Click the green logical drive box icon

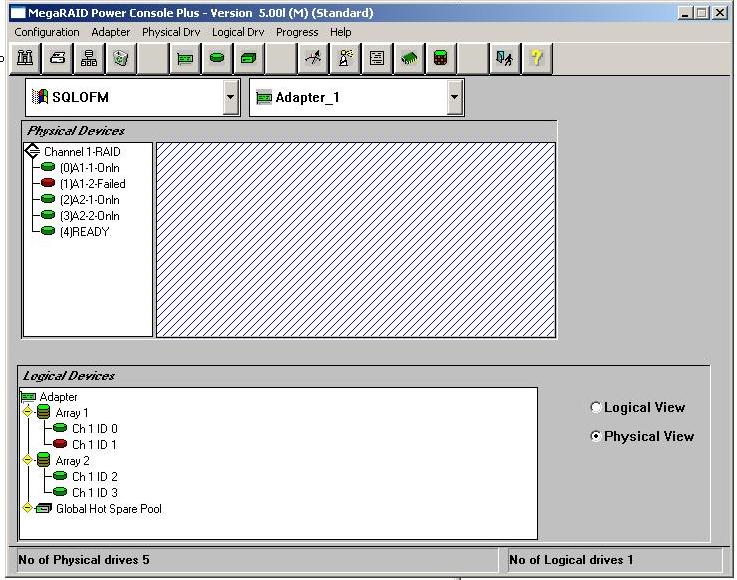point(249,58)
